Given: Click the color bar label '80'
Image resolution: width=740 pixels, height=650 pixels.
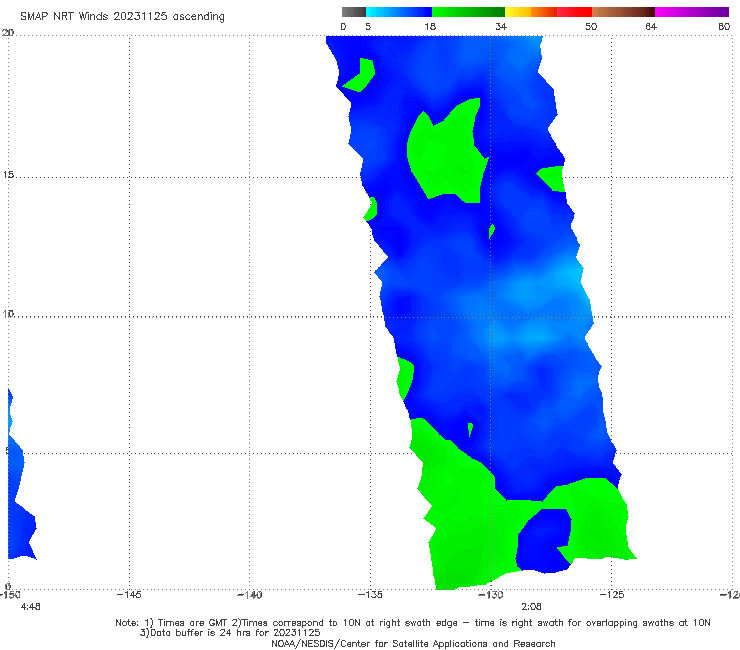Looking at the screenshot, I should tap(724, 27).
